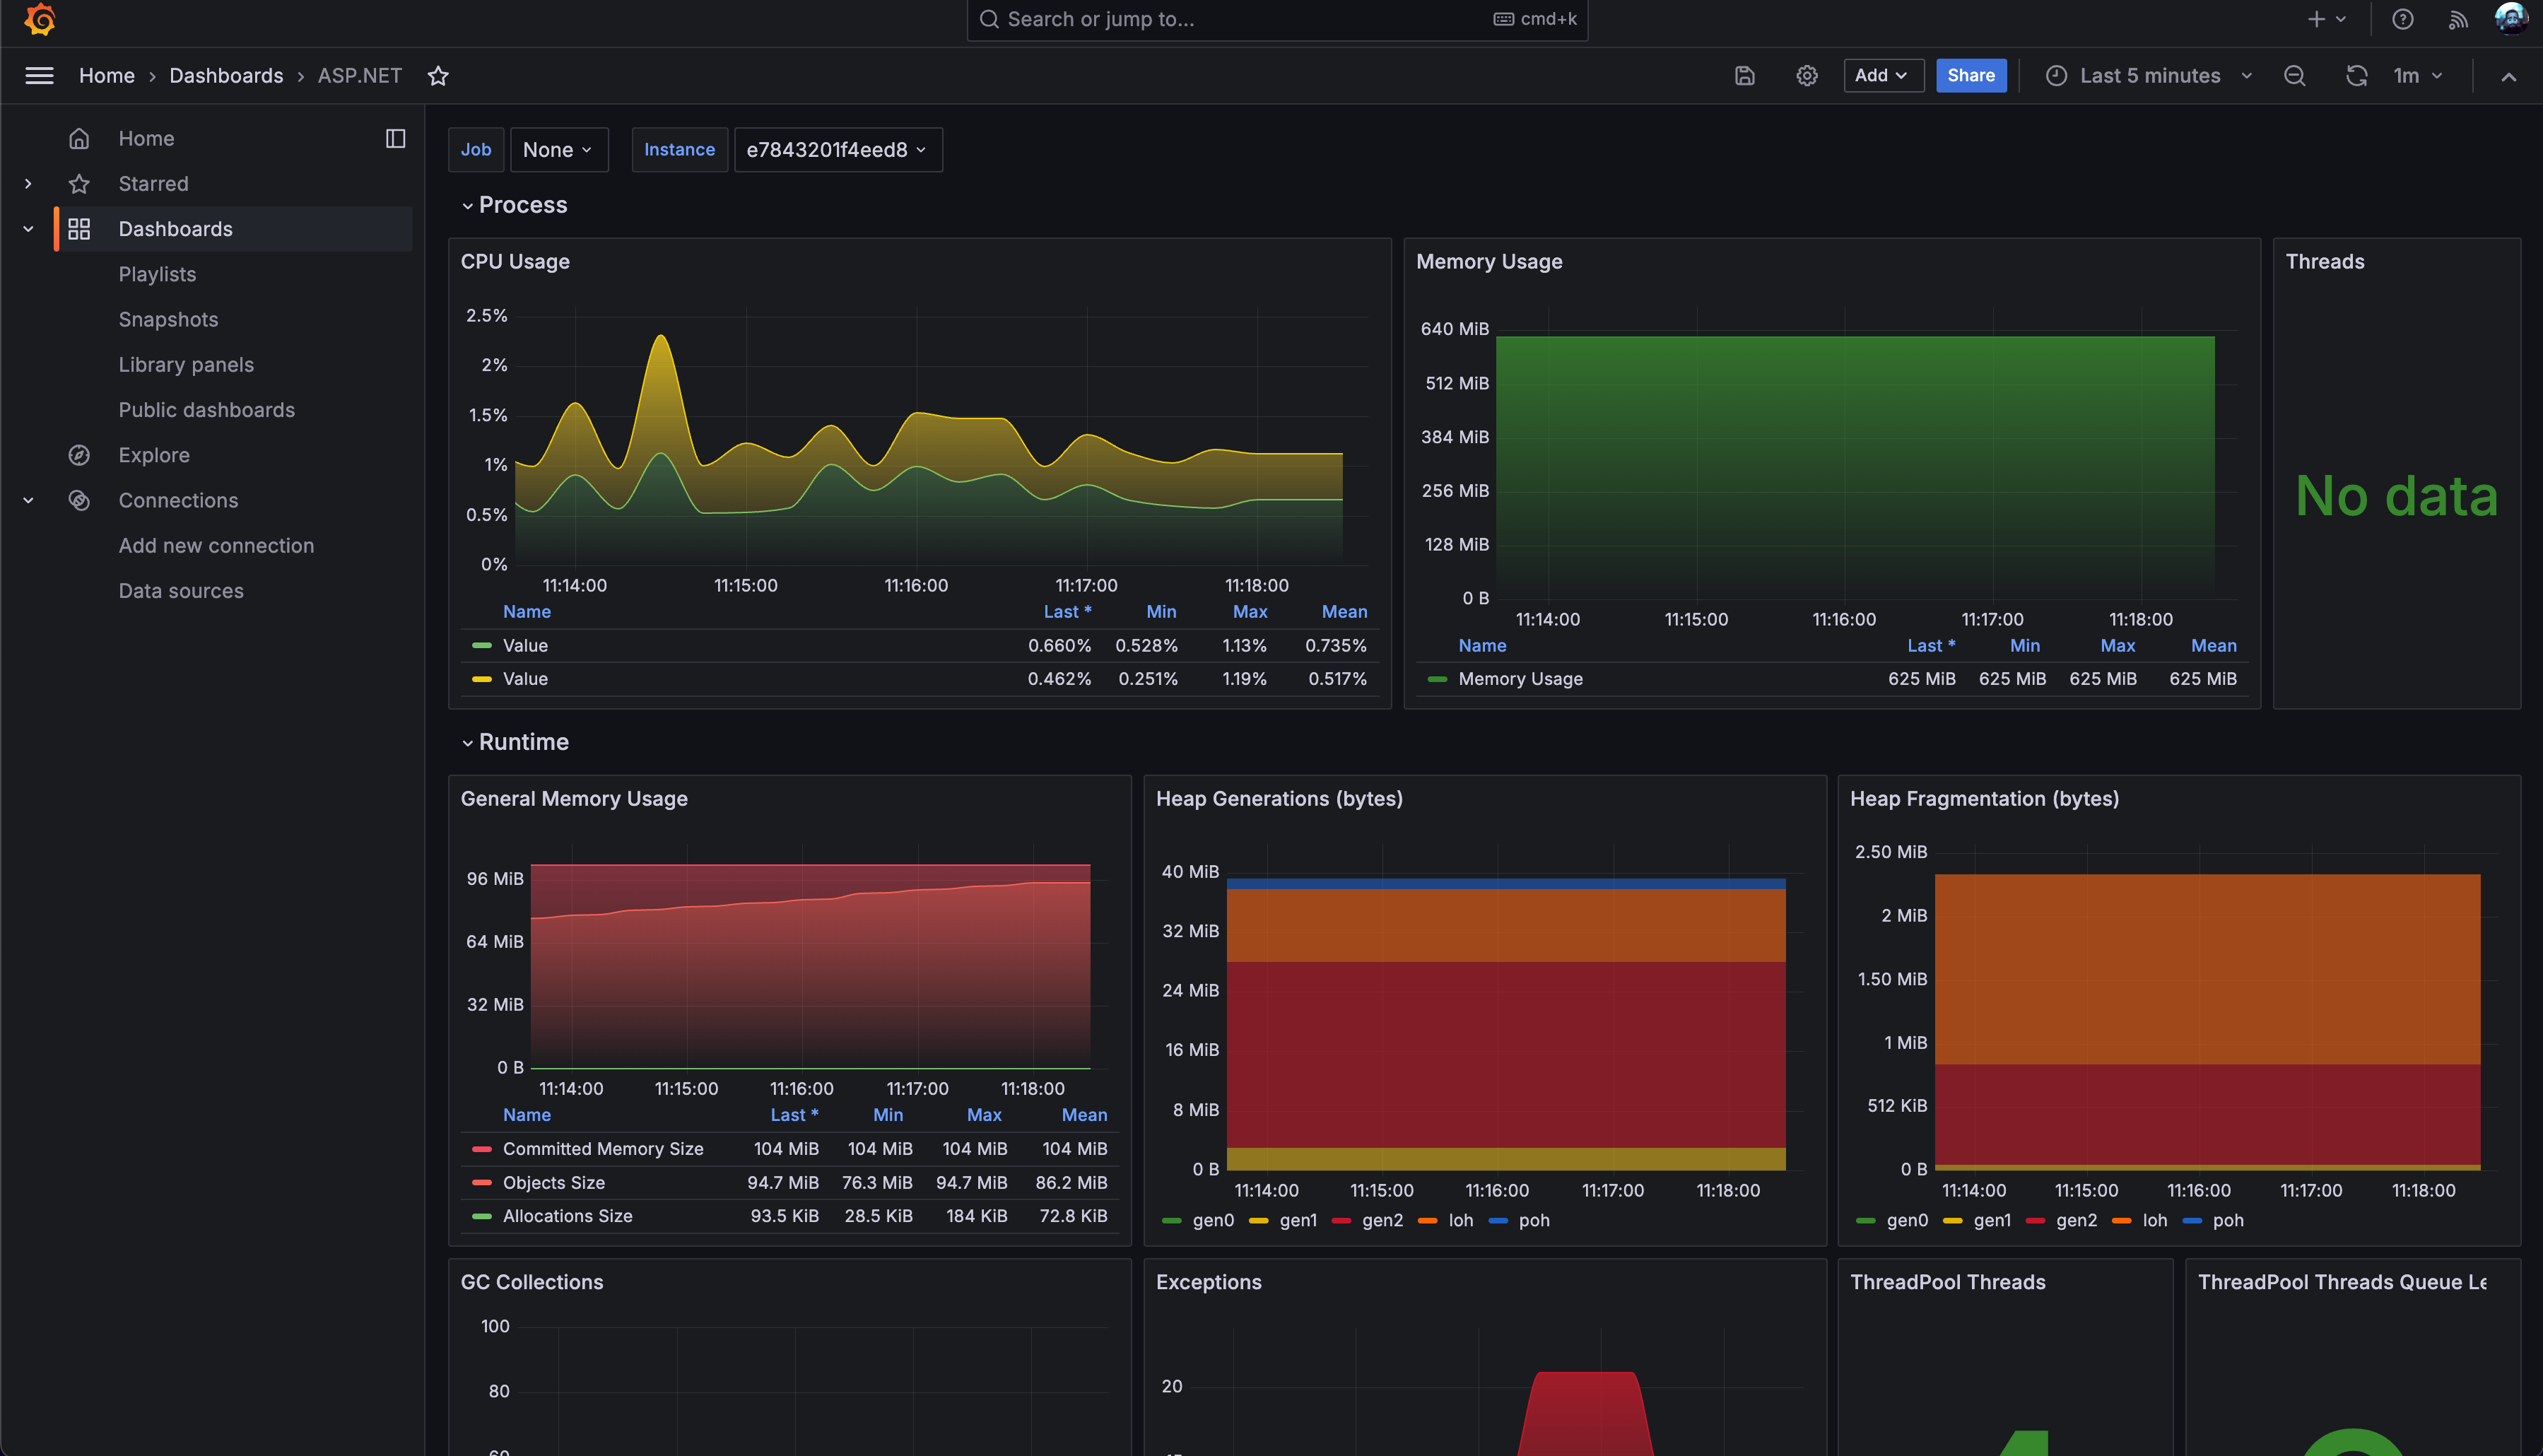
Task: Open the news feed RSS icon
Action: pos(2458,19)
